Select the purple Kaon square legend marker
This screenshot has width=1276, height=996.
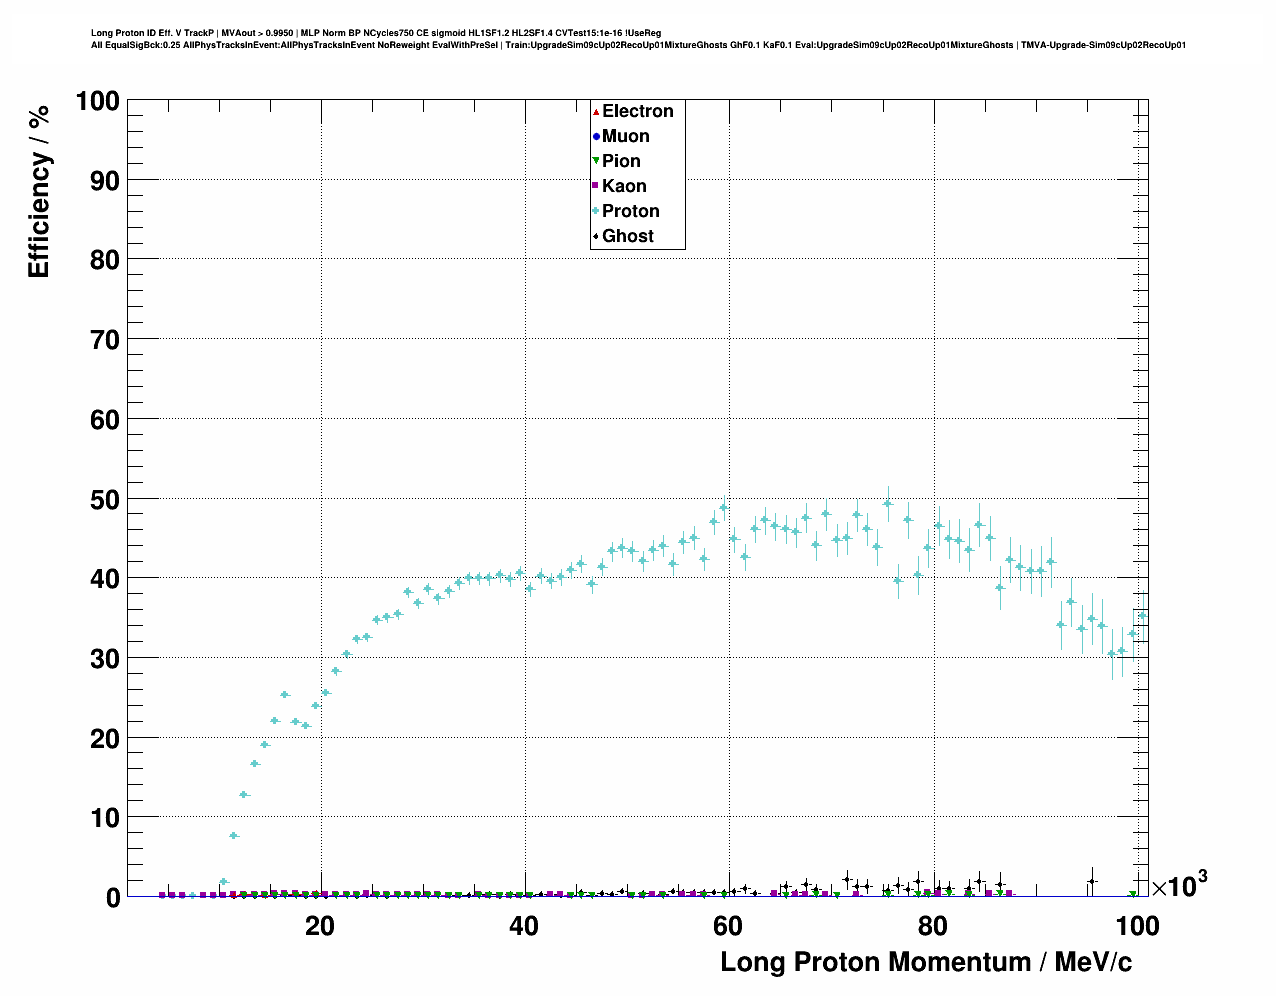(x=596, y=186)
